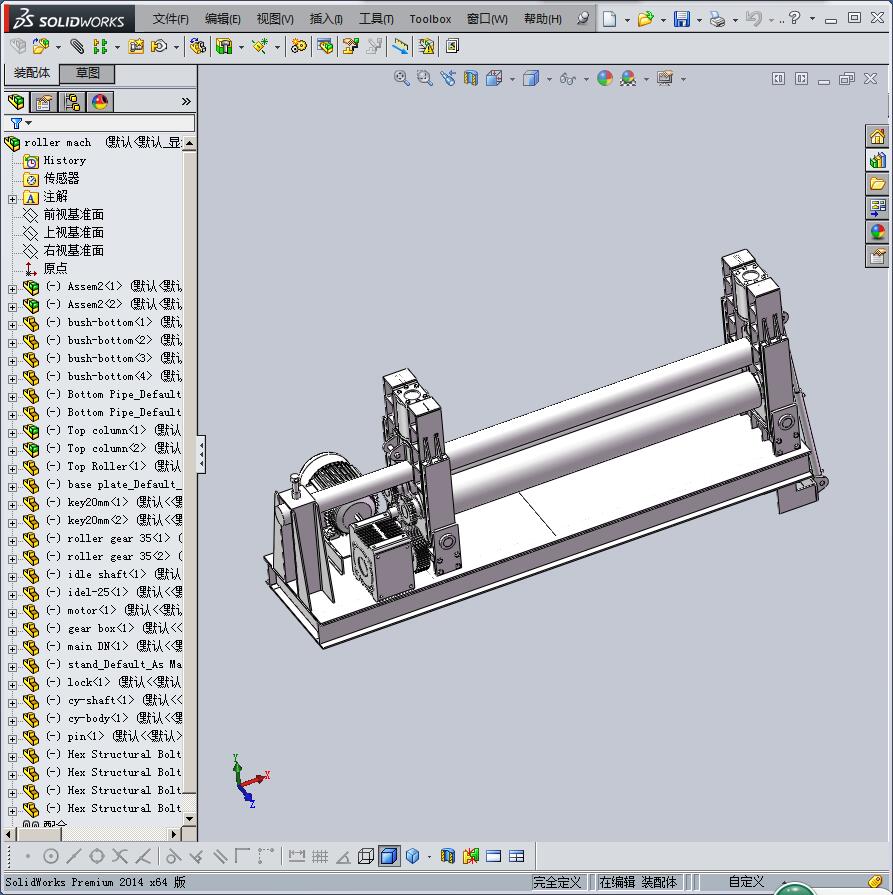The width and height of the screenshot is (893, 895).
Task: Toggle section view icon in bottom toolbar
Action: pos(448,856)
